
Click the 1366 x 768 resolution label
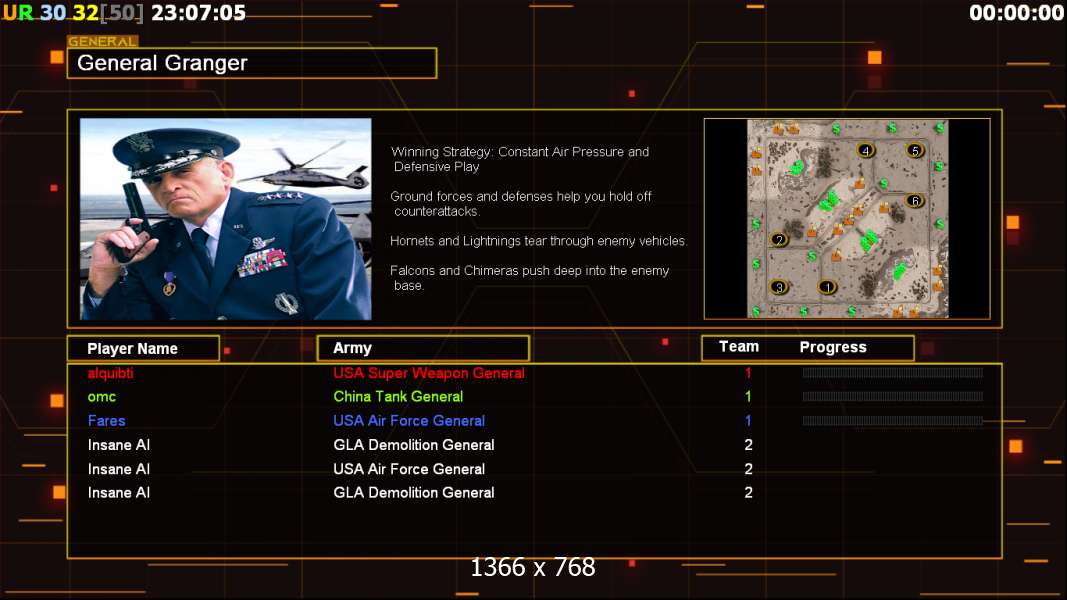pyautogui.click(x=533, y=567)
